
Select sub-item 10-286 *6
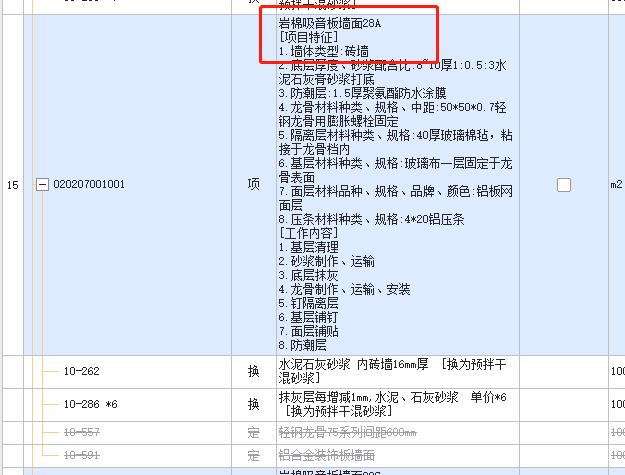pyautogui.click(x=90, y=404)
